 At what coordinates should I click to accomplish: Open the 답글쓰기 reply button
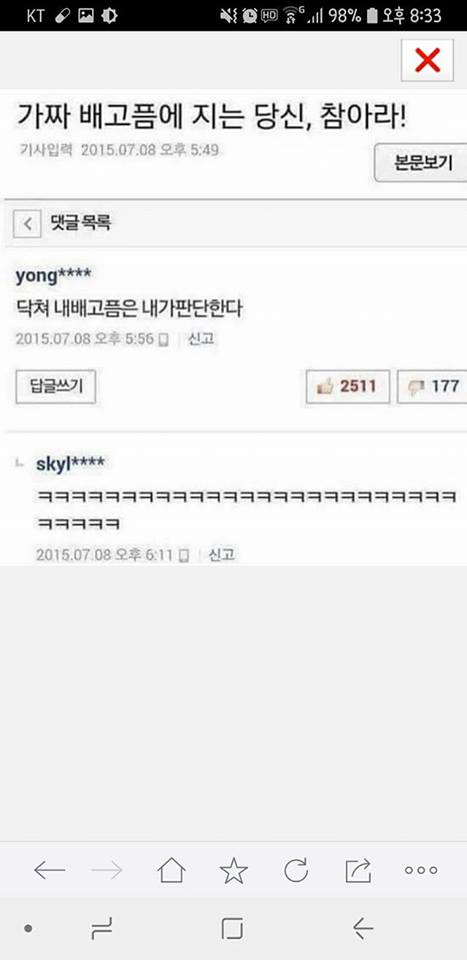pyautogui.click(x=56, y=387)
